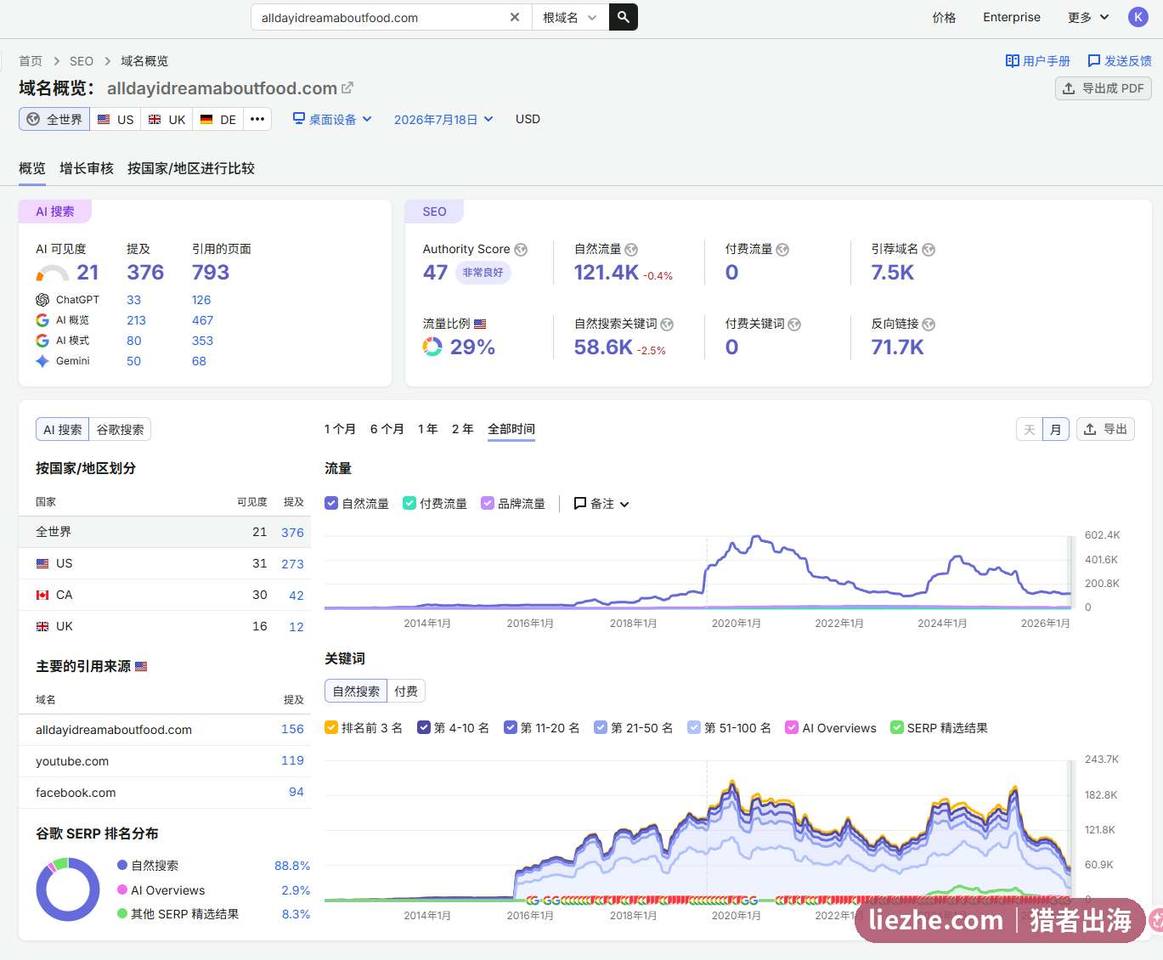
Task: Toggle 第 11-20 名 checkbox
Action: pyautogui.click(x=510, y=727)
